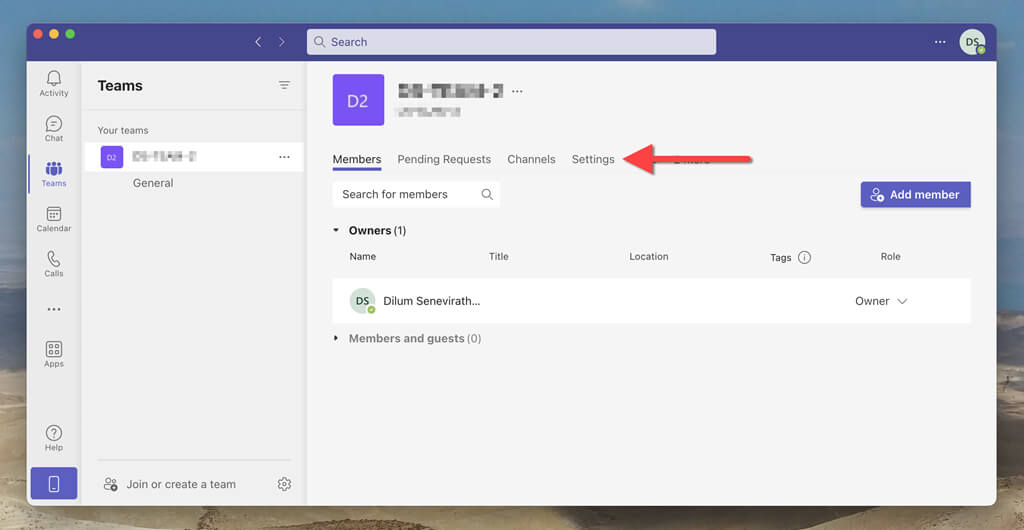This screenshot has width=1024, height=530.
Task: Open Chat in the sidebar
Action: pyautogui.click(x=54, y=129)
